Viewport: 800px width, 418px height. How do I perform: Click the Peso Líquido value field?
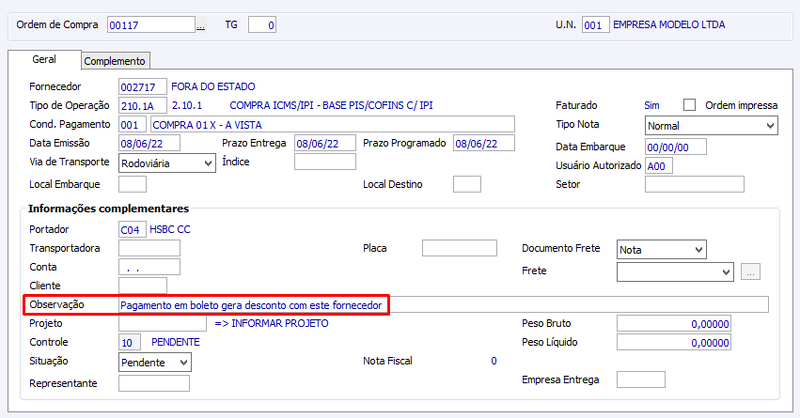pyautogui.click(x=673, y=342)
